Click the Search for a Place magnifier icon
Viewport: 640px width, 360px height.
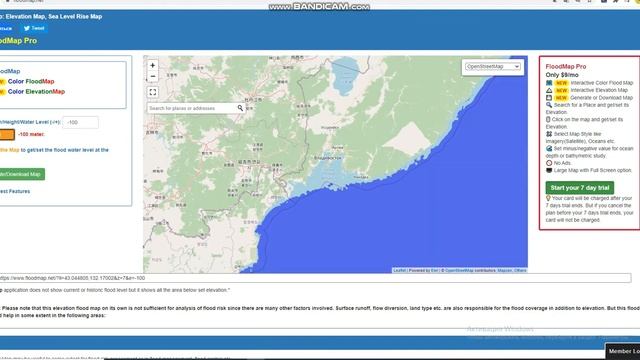pyautogui.click(x=549, y=105)
